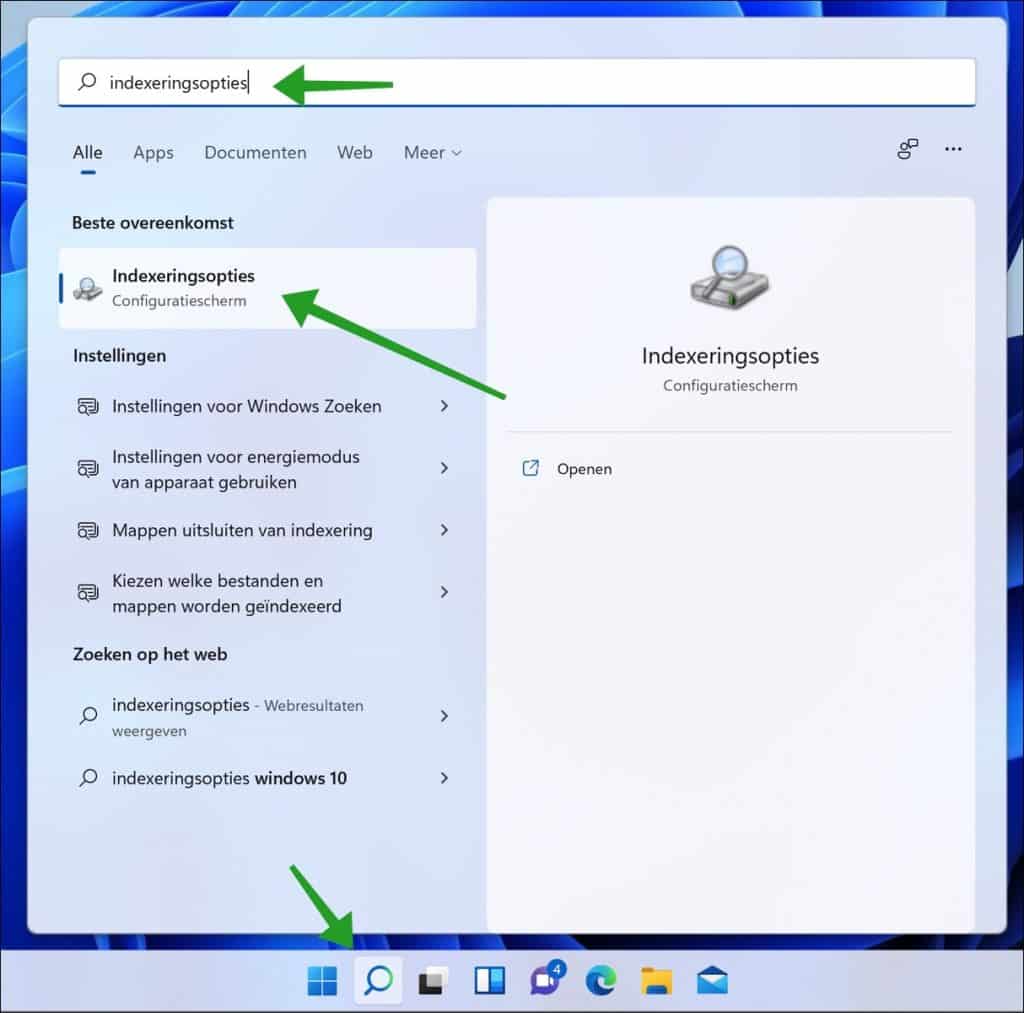
Task: Click the gear icon next to 'Instellingen voor Windows Zoeken'
Action: [x=87, y=406]
